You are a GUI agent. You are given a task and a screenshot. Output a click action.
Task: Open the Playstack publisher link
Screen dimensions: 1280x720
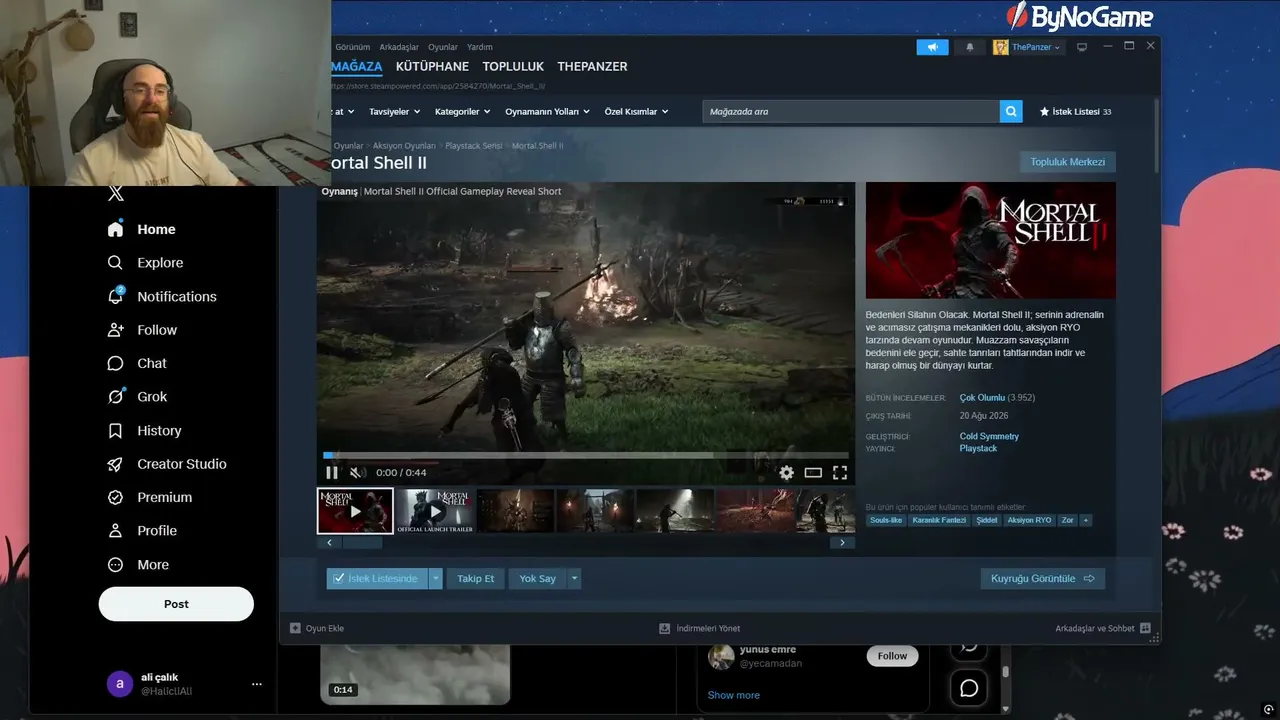(x=978, y=449)
